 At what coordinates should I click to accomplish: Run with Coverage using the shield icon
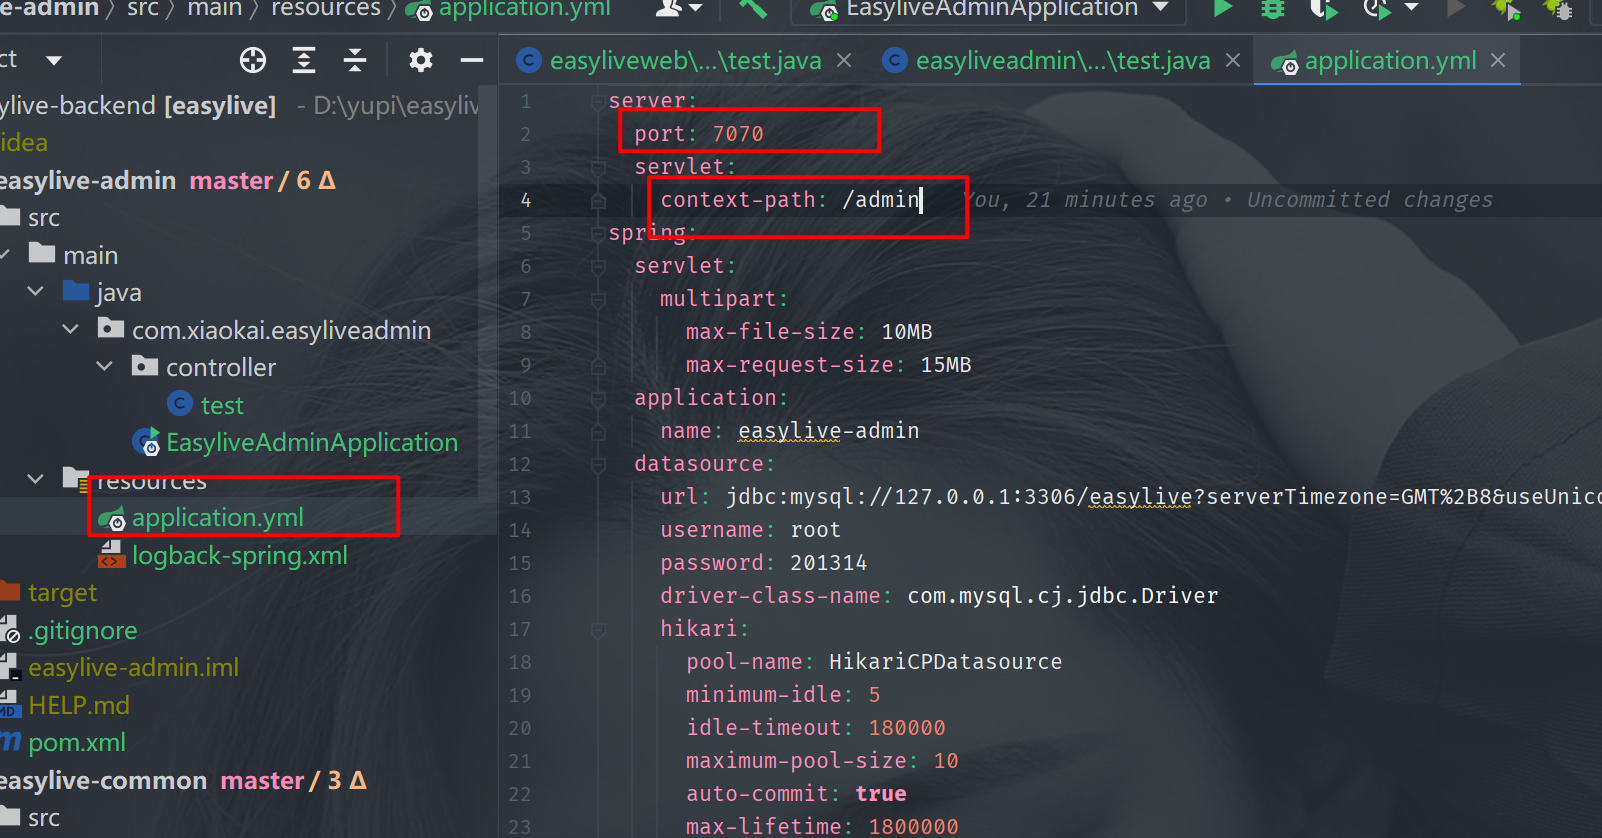coord(1322,9)
